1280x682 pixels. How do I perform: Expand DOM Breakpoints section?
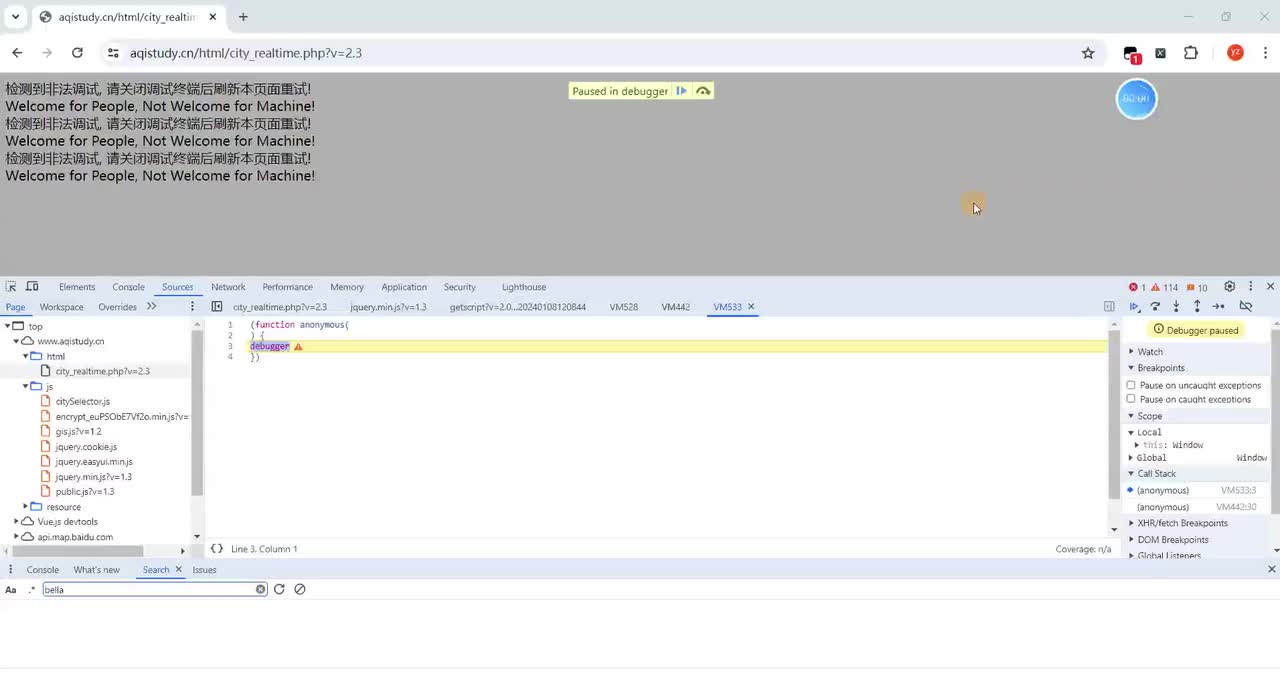[1131, 540]
